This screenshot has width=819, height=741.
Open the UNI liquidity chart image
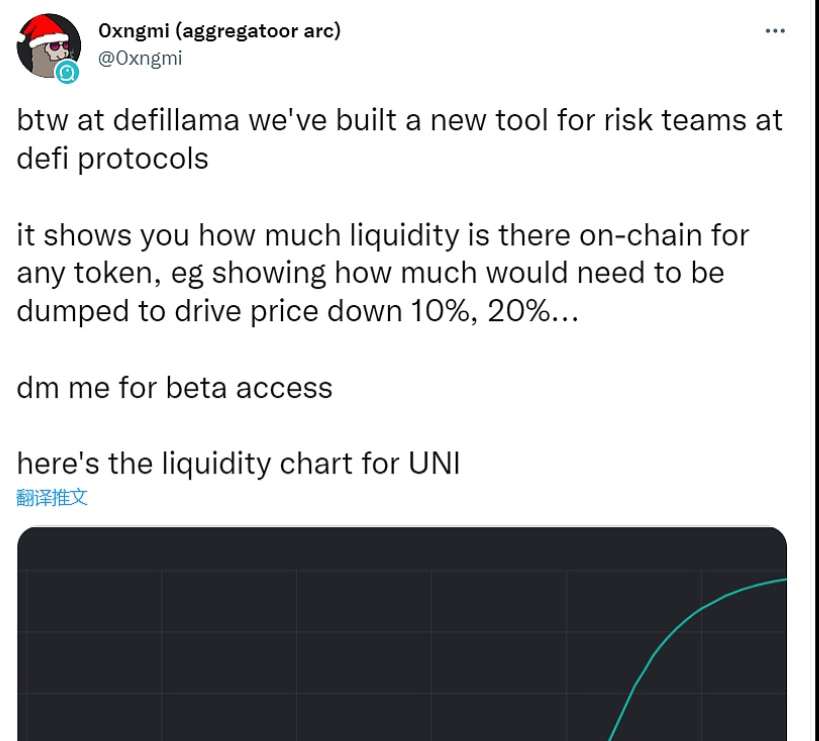pos(400,640)
